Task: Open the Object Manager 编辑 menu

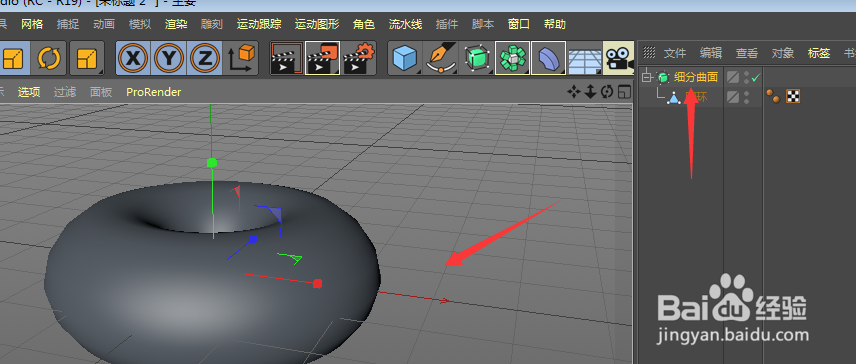Action: click(x=711, y=53)
